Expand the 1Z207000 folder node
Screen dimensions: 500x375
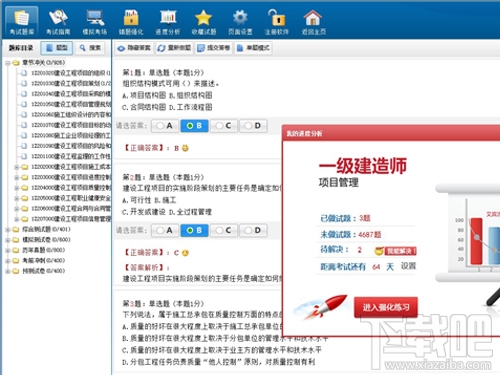coord(16,219)
